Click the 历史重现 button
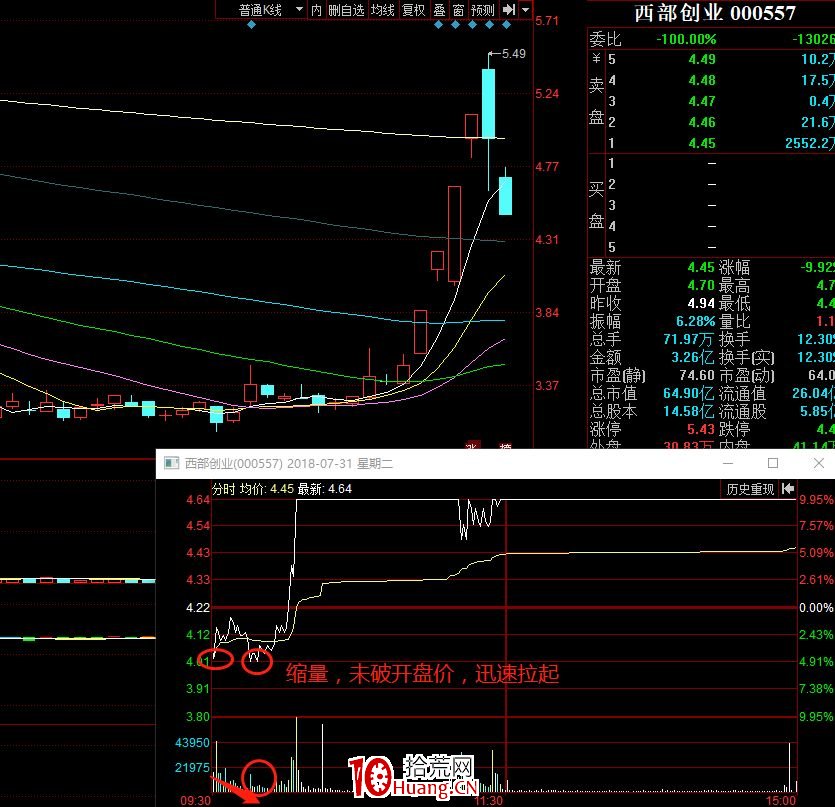This screenshot has height=807, width=835. click(x=750, y=489)
